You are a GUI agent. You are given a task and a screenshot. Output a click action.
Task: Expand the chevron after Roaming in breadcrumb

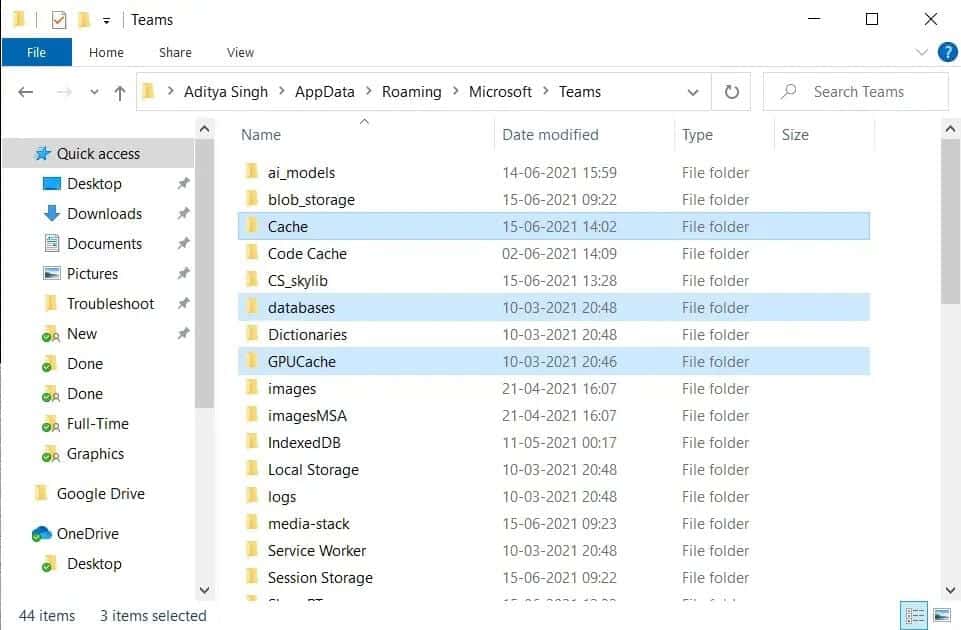tap(455, 91)
